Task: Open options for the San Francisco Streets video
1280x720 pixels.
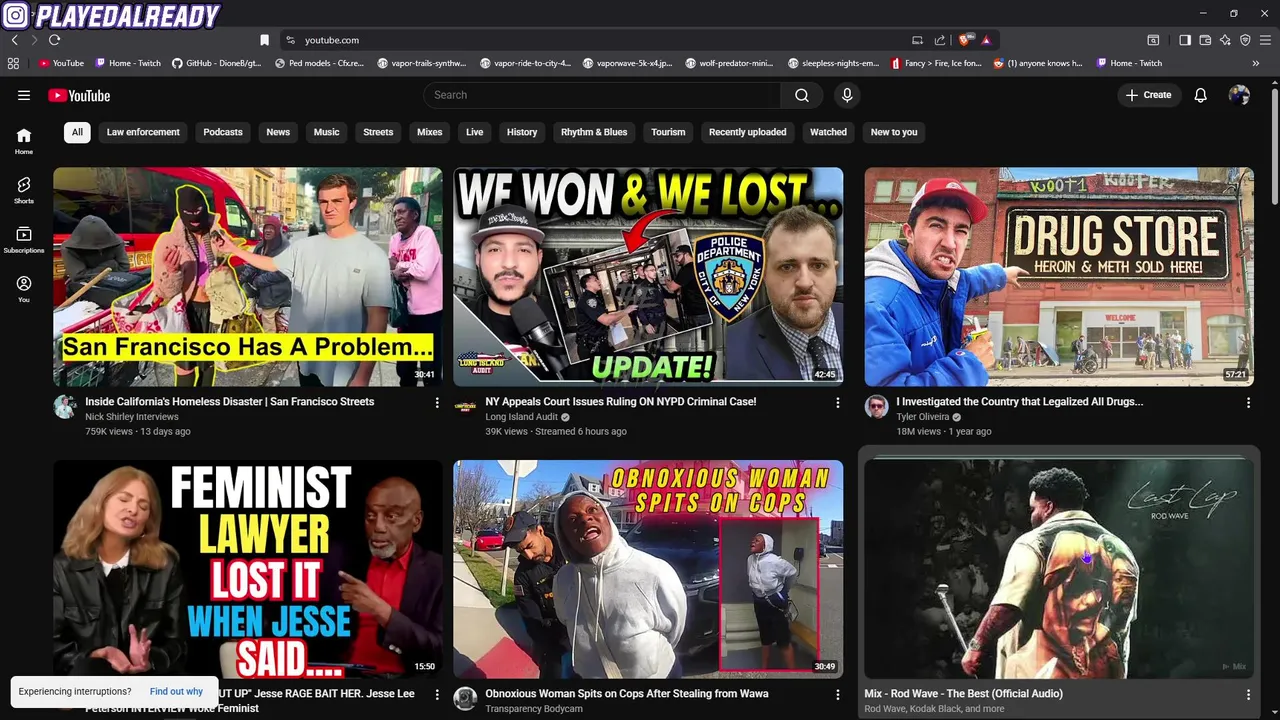Action: [x=437, y=402]
